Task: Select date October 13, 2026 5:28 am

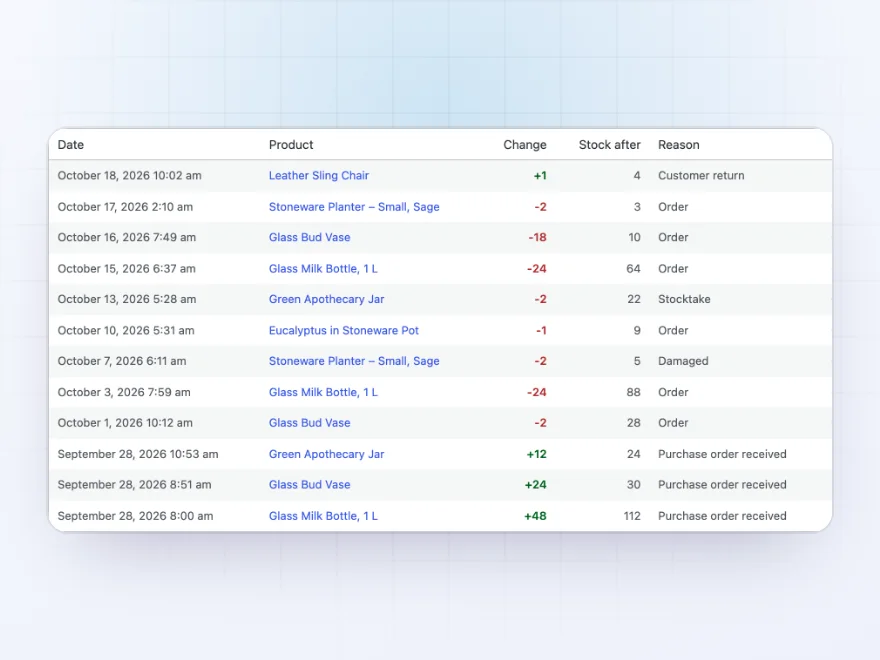Action: 127,299
